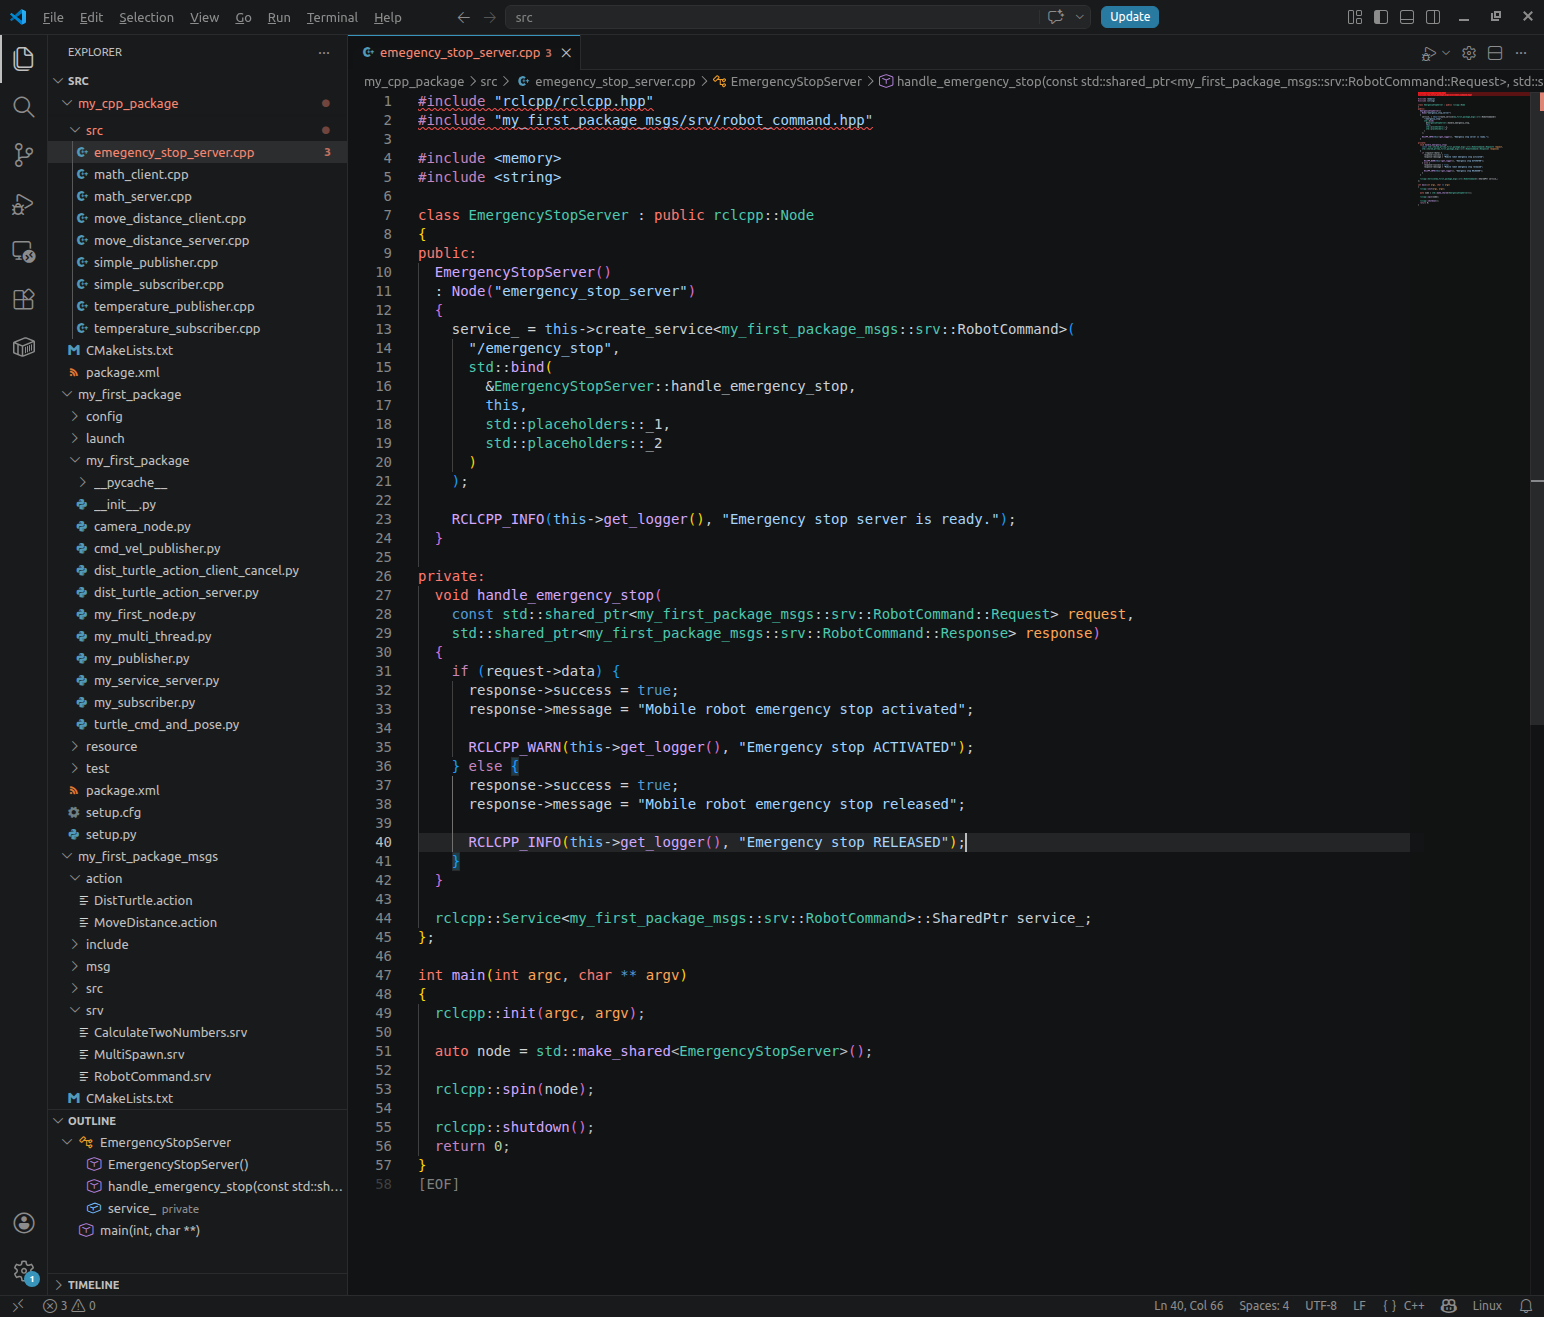The height and width of the screenshot is (1317, 1544).
Task: Open the Source Control view
Action: pyautogui.click(x=24, y=155)
